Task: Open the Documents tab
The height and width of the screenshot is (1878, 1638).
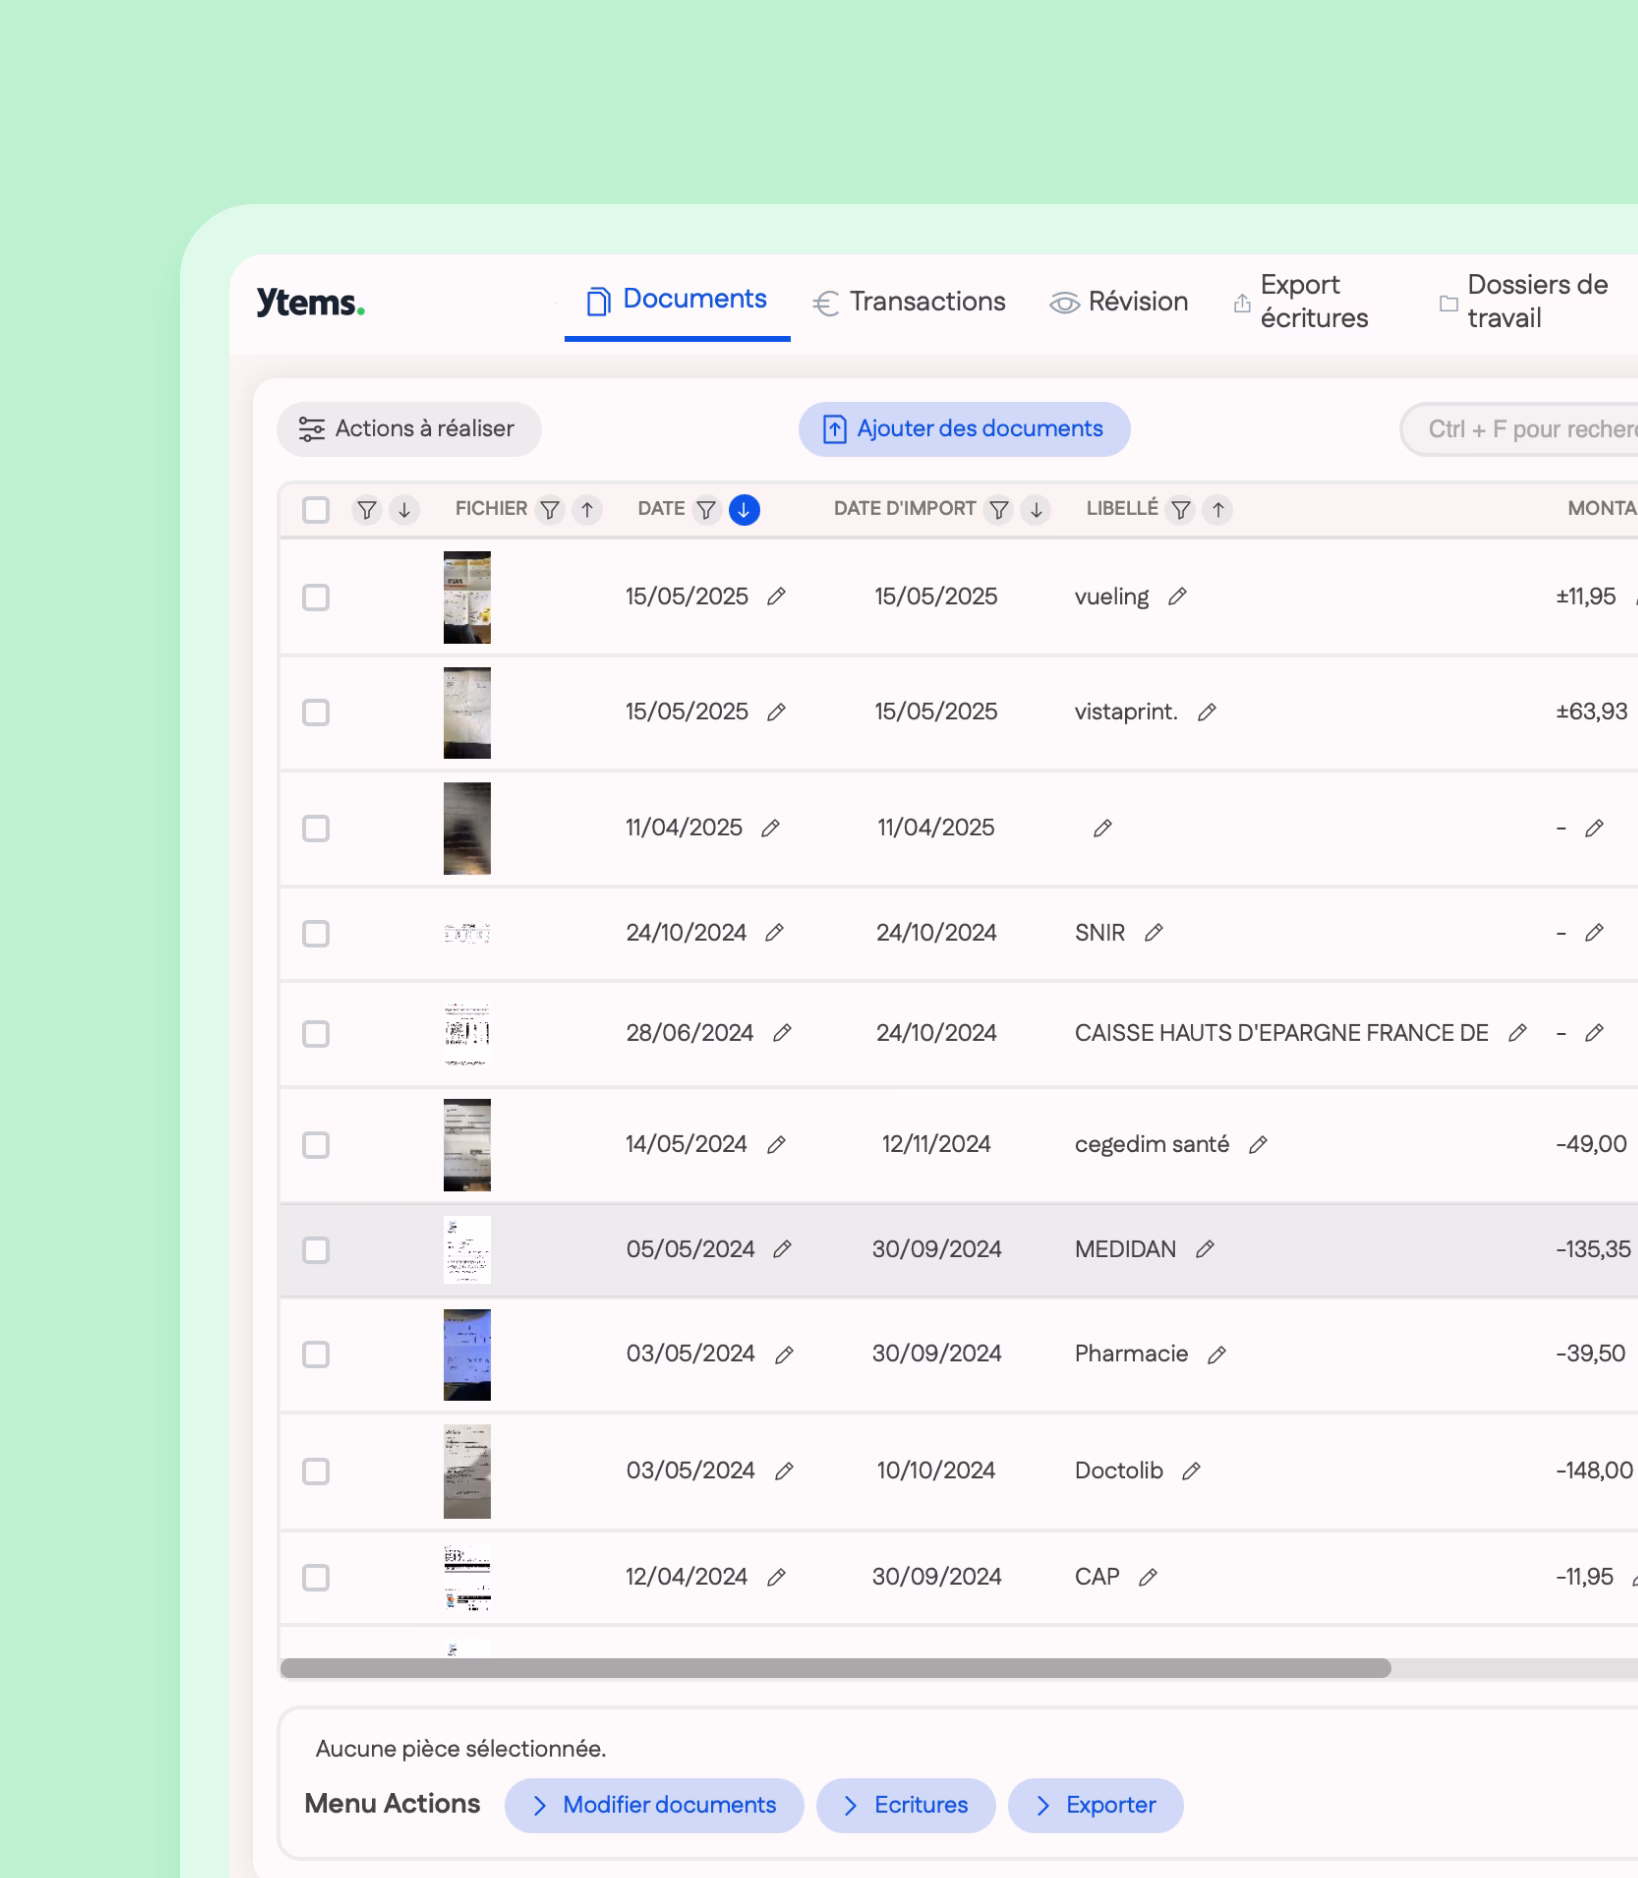Action: point(677,300)
